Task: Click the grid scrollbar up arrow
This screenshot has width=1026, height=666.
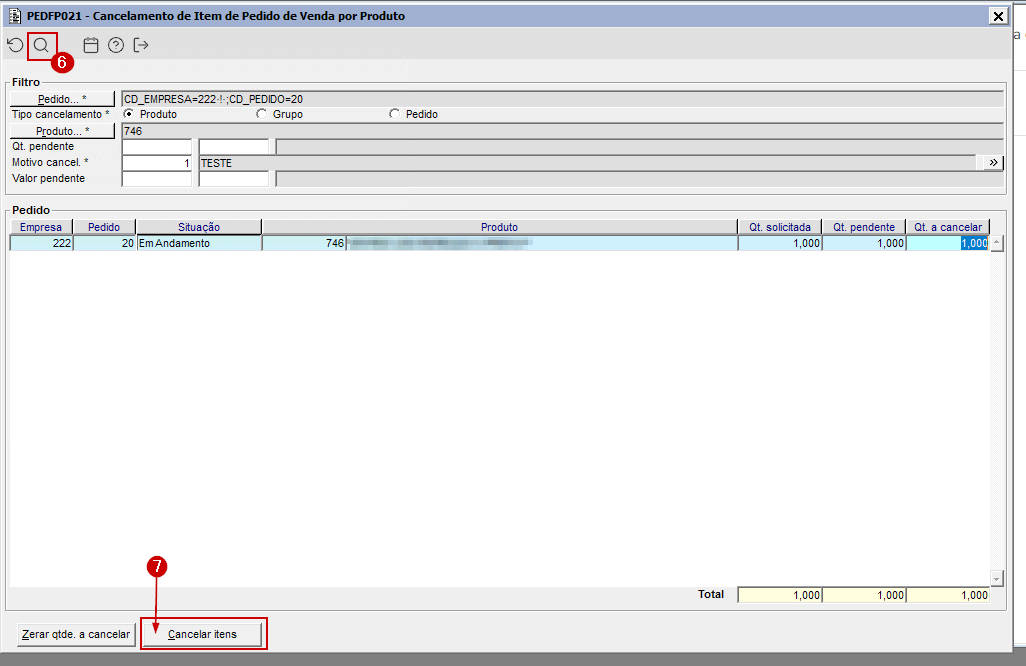Action: (x=997, y=243)
